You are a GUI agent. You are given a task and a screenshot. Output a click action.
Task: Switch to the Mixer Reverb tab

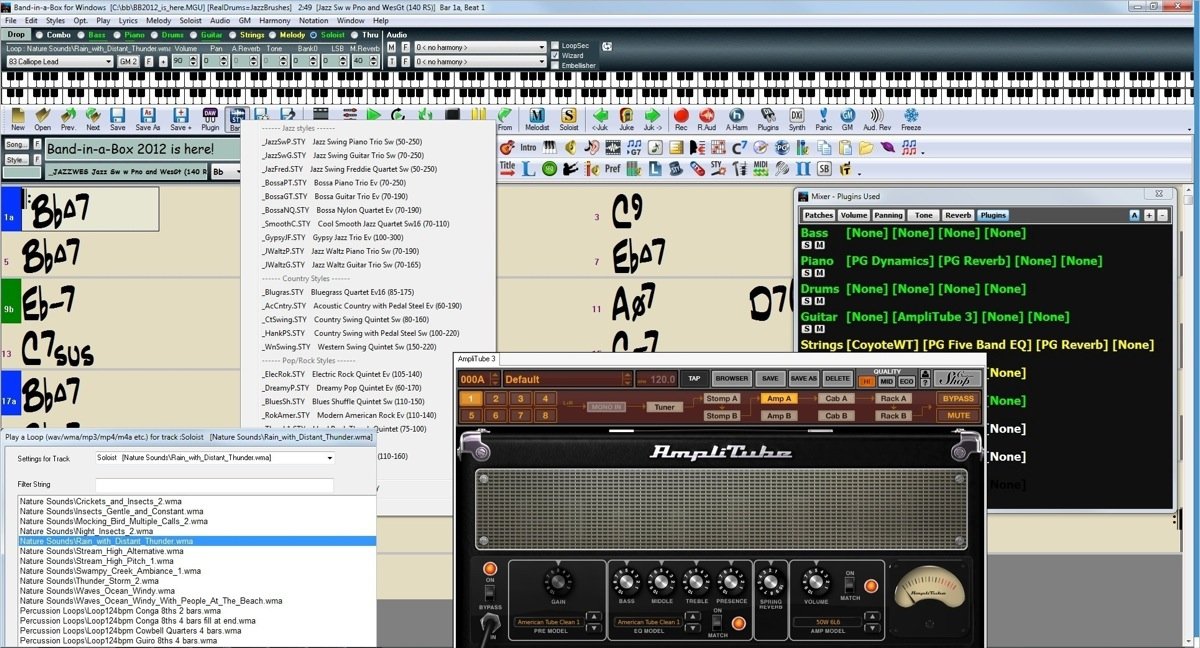click(958, 215)
